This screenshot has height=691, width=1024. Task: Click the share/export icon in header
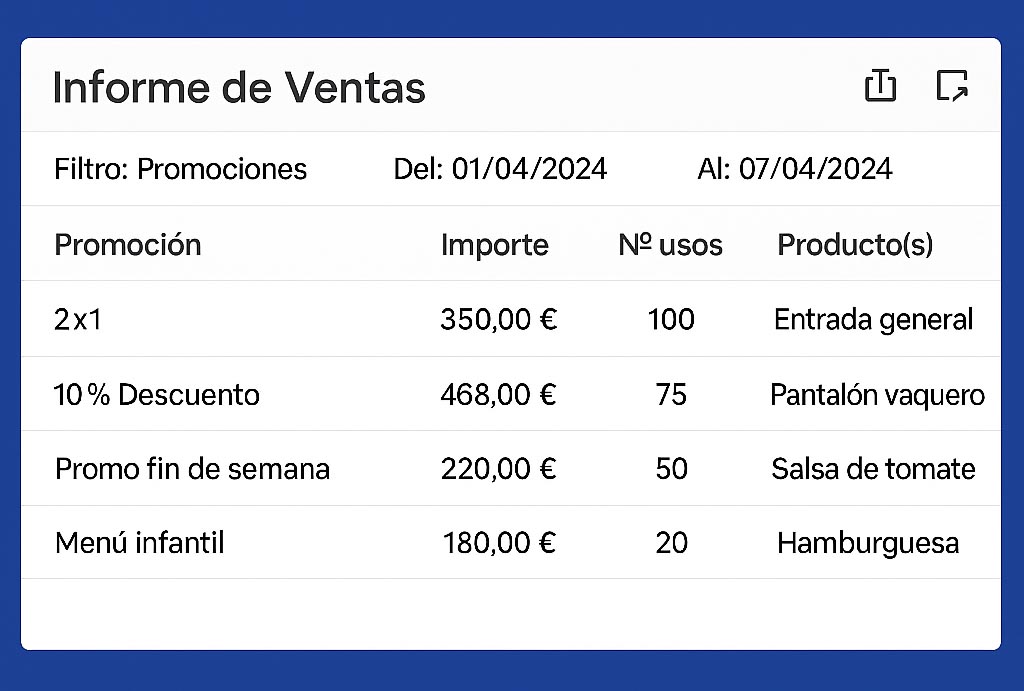[880, 85]
